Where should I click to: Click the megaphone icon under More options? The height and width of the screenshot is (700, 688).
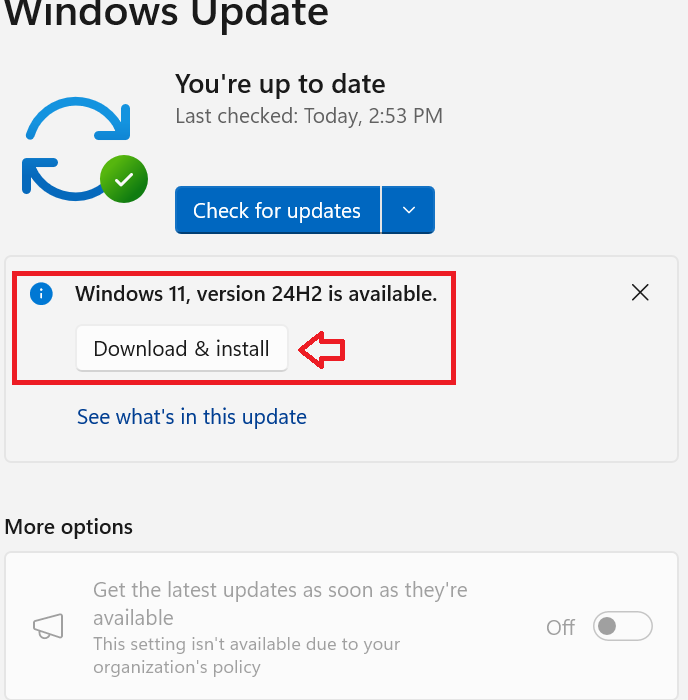tap(48, 627)
